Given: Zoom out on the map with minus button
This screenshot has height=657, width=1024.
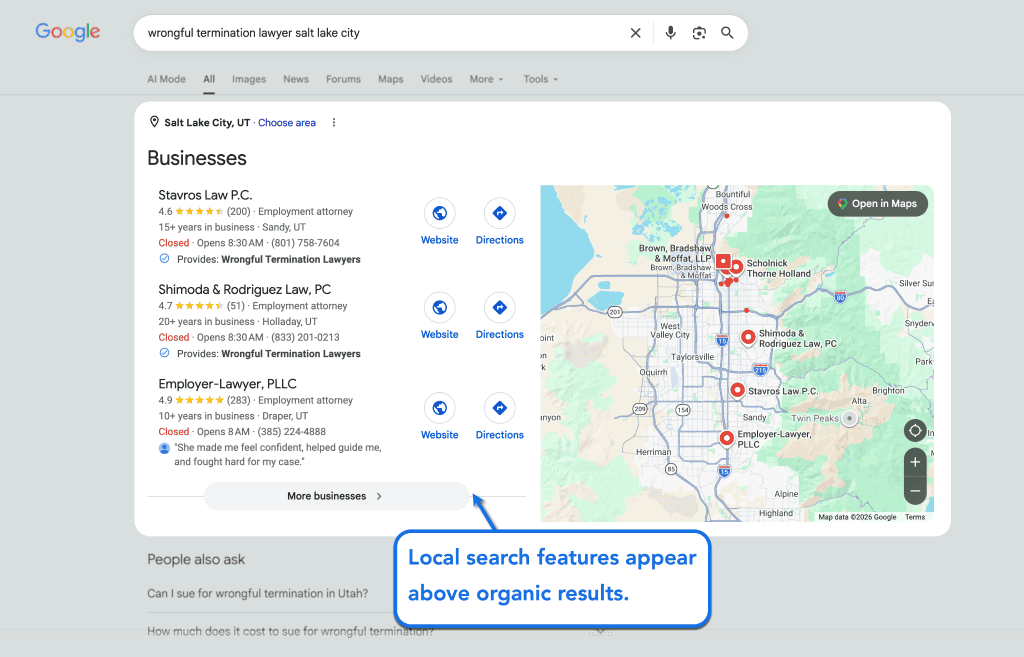Looking at the screenshot, I should [915, 490].
